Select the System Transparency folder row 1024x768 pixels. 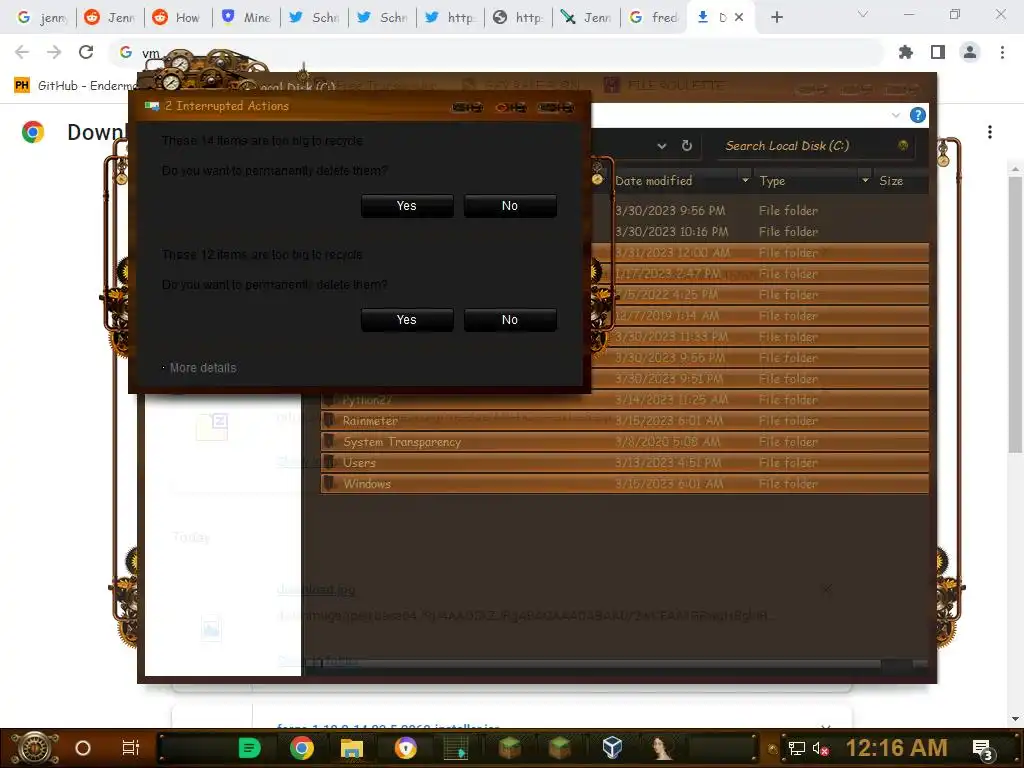point(624,441)
